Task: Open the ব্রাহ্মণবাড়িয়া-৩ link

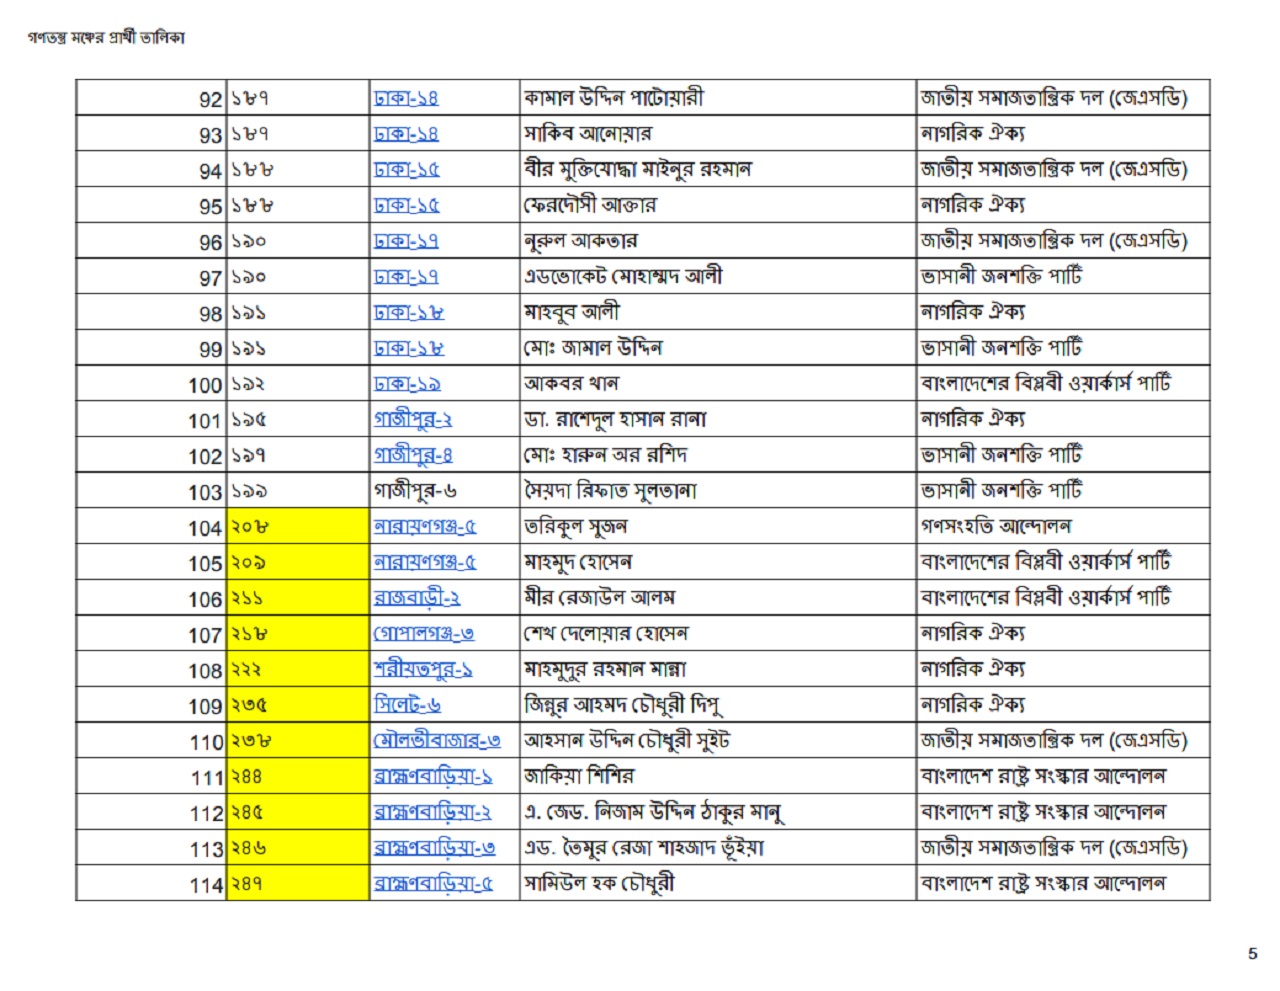Action: tap(434, 848)
